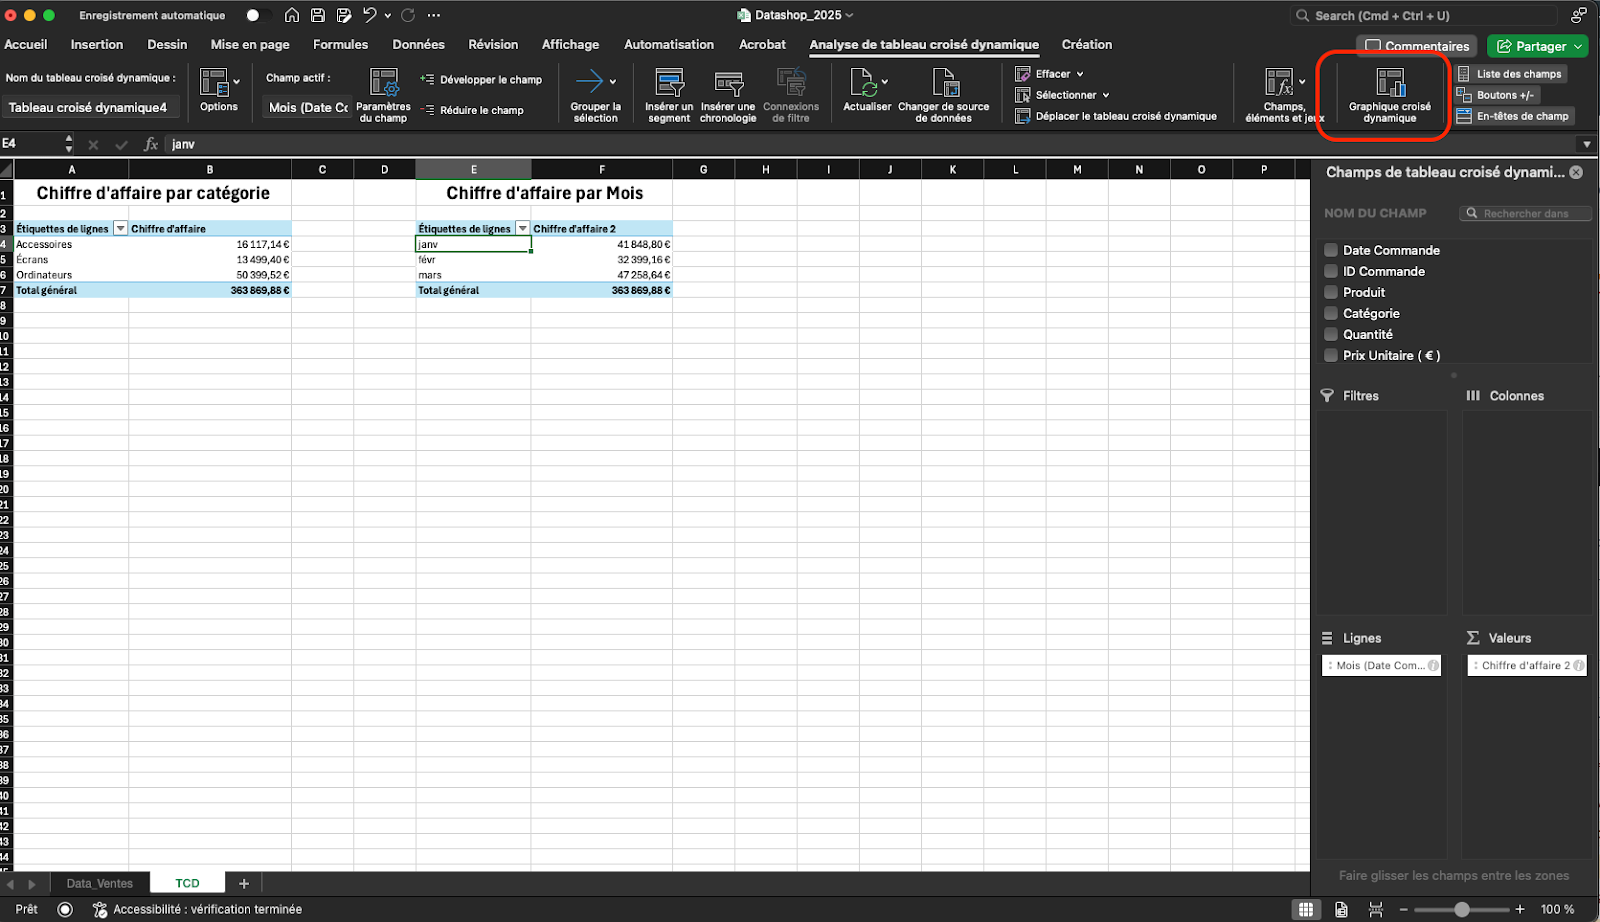The height and width of the screenshot is (922, 1600).
Task: Open the Création ribbon tab
Action: (x=1087, y=44)
